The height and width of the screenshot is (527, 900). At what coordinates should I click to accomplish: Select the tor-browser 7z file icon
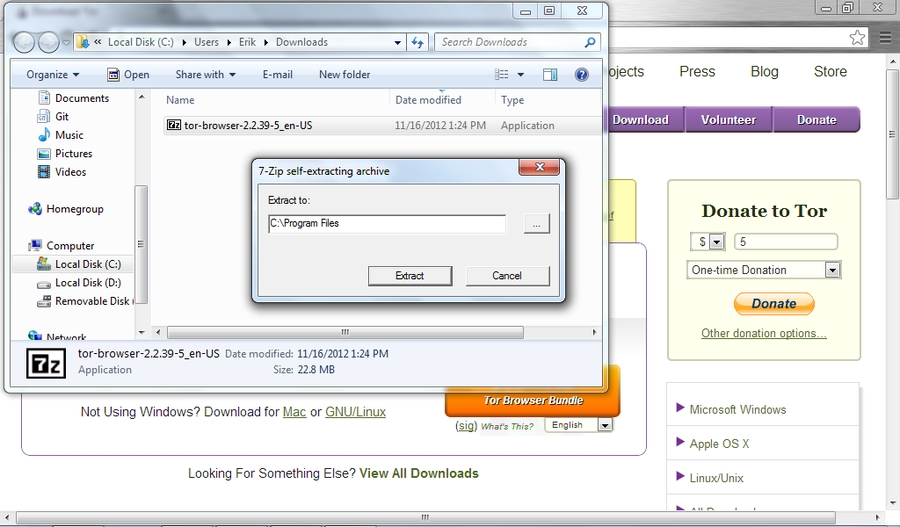(x=174, y=126)
